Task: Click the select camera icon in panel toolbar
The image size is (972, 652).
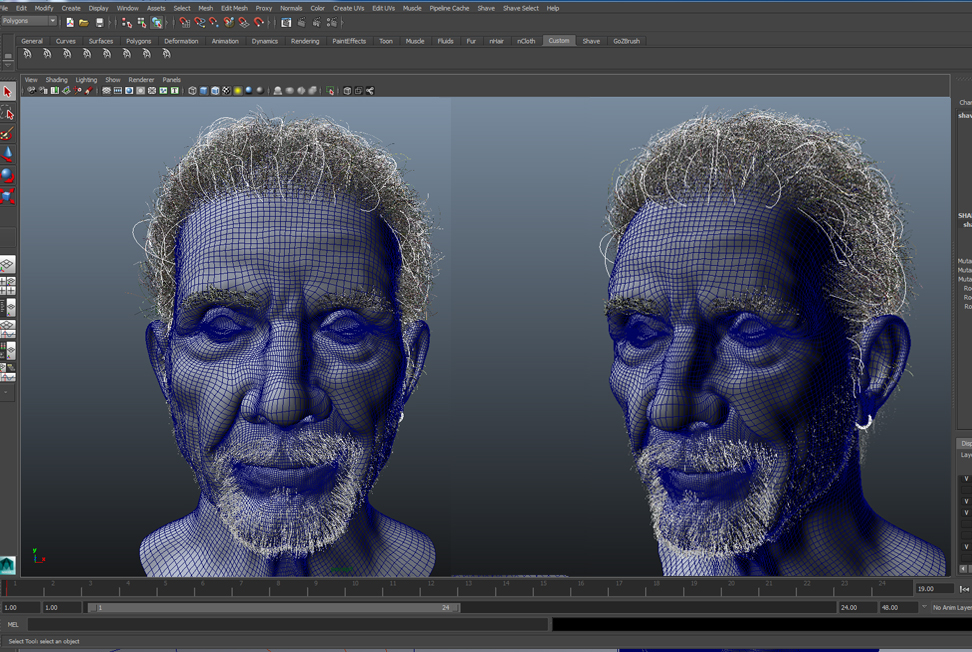Action: (x=31, y=90)
